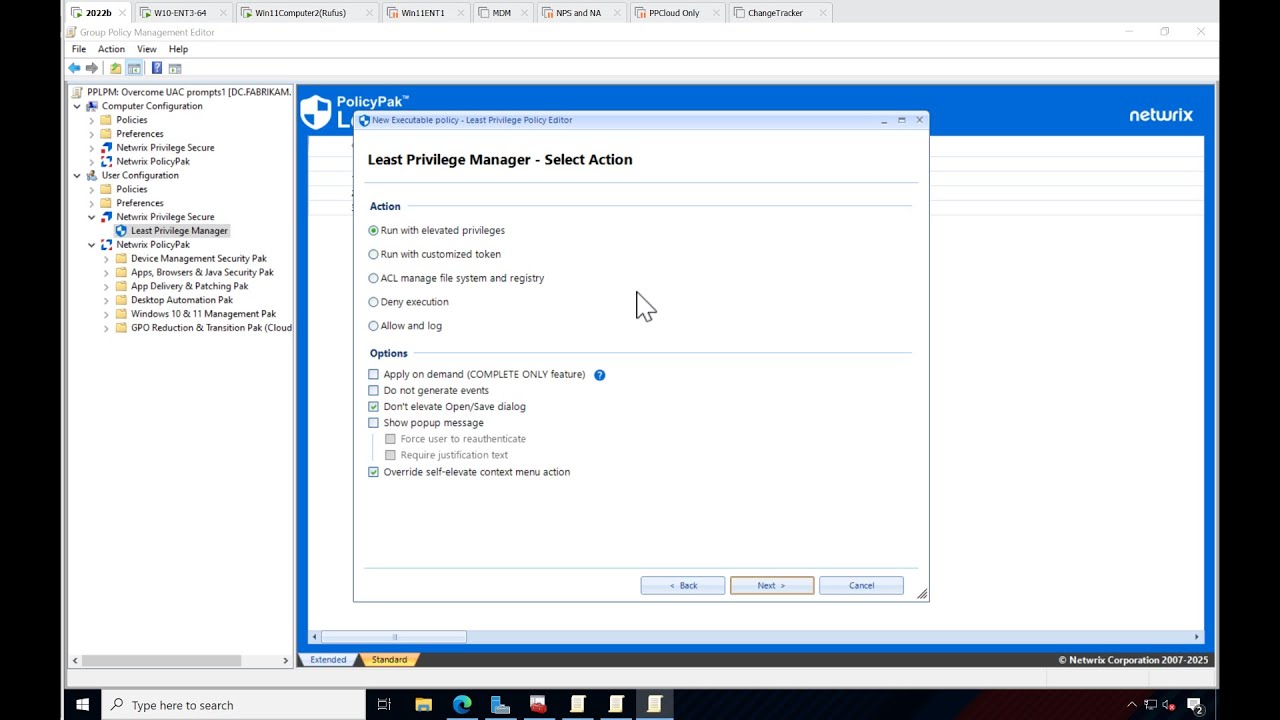Click the Up One Level folder icon
Image resolution: width=1280 pixels, height=720 pixels.
[116, 68]
